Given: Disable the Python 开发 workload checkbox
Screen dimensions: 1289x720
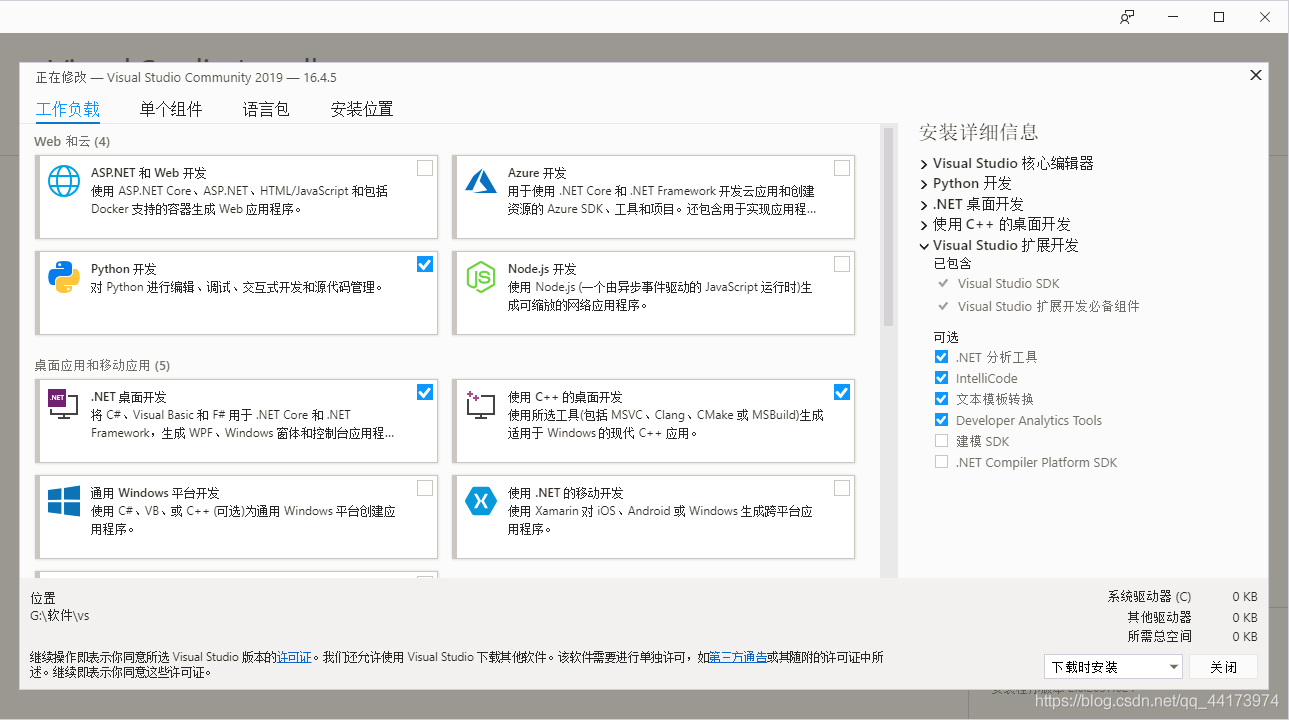Looking at the screenshot, I should [x=424, y=263].
